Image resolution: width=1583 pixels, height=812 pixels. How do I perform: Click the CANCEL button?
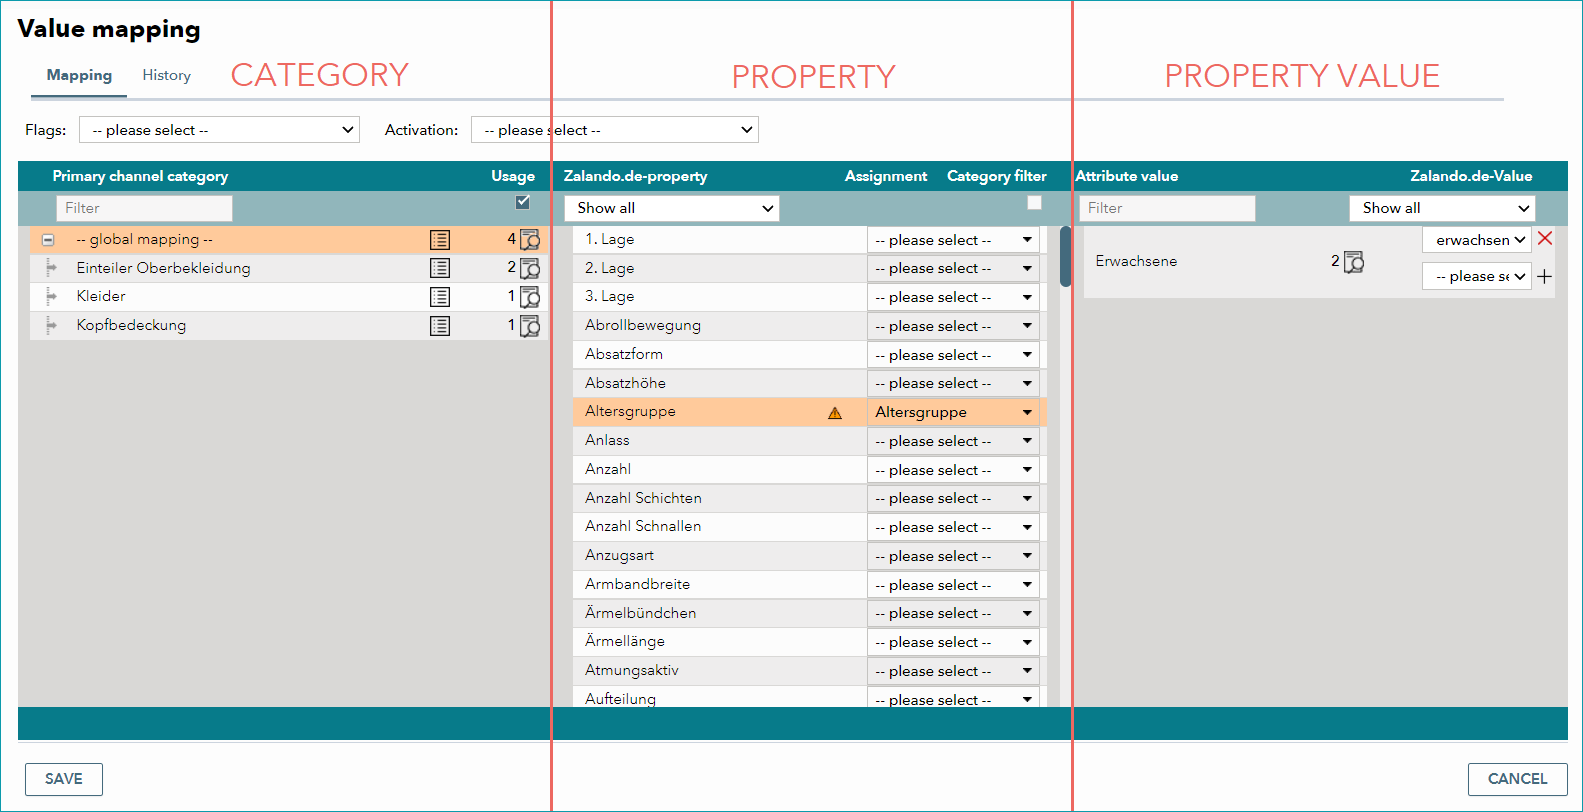[x=1517, y=779]
